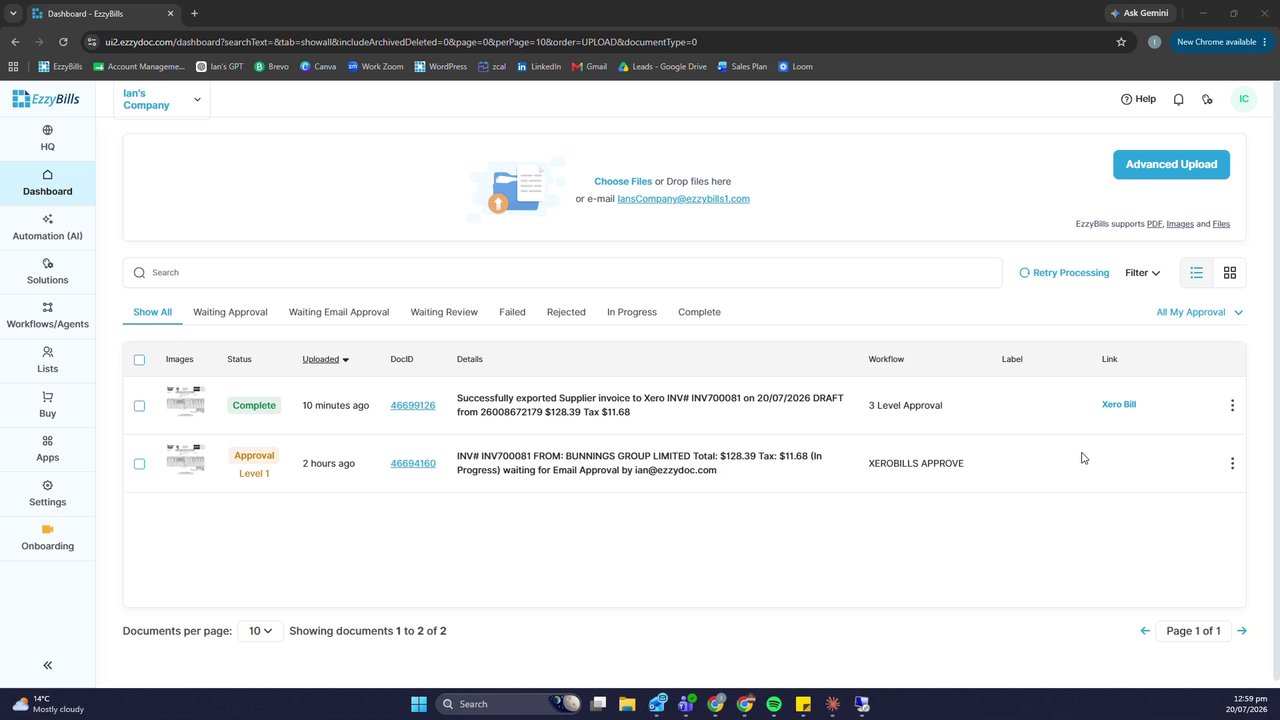
Task: Click the Advanced Upload button
Action: coord(1171,165)
